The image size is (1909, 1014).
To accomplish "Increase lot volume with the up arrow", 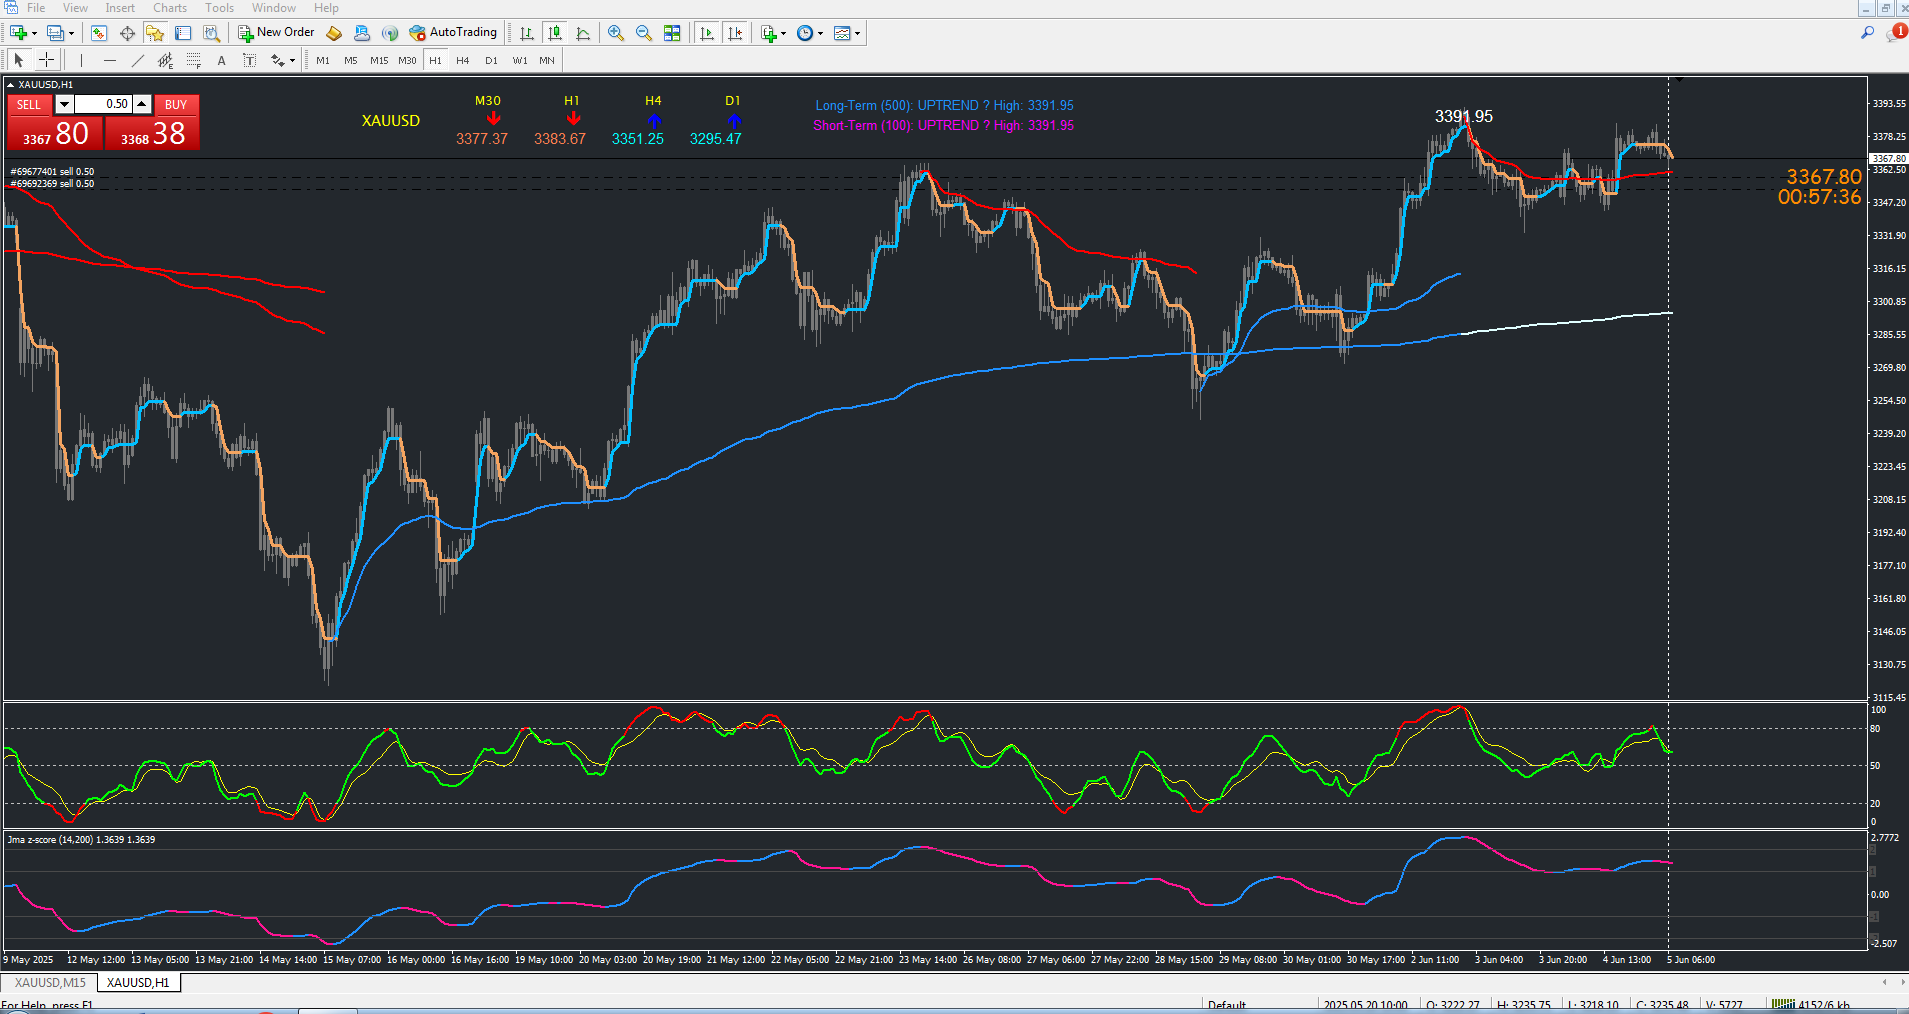I will [x=142, y=104].
